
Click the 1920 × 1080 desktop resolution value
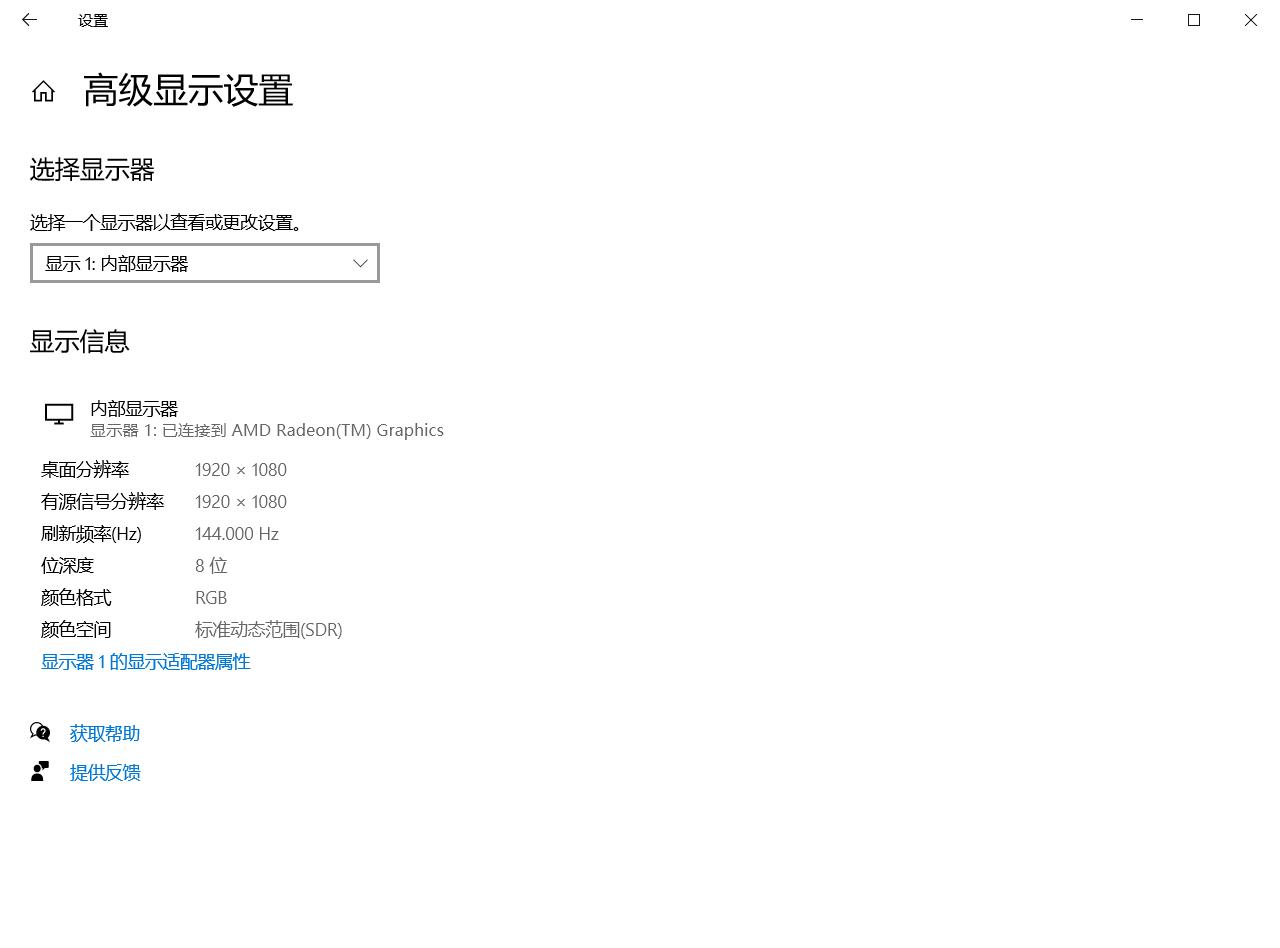pos(241,469)
